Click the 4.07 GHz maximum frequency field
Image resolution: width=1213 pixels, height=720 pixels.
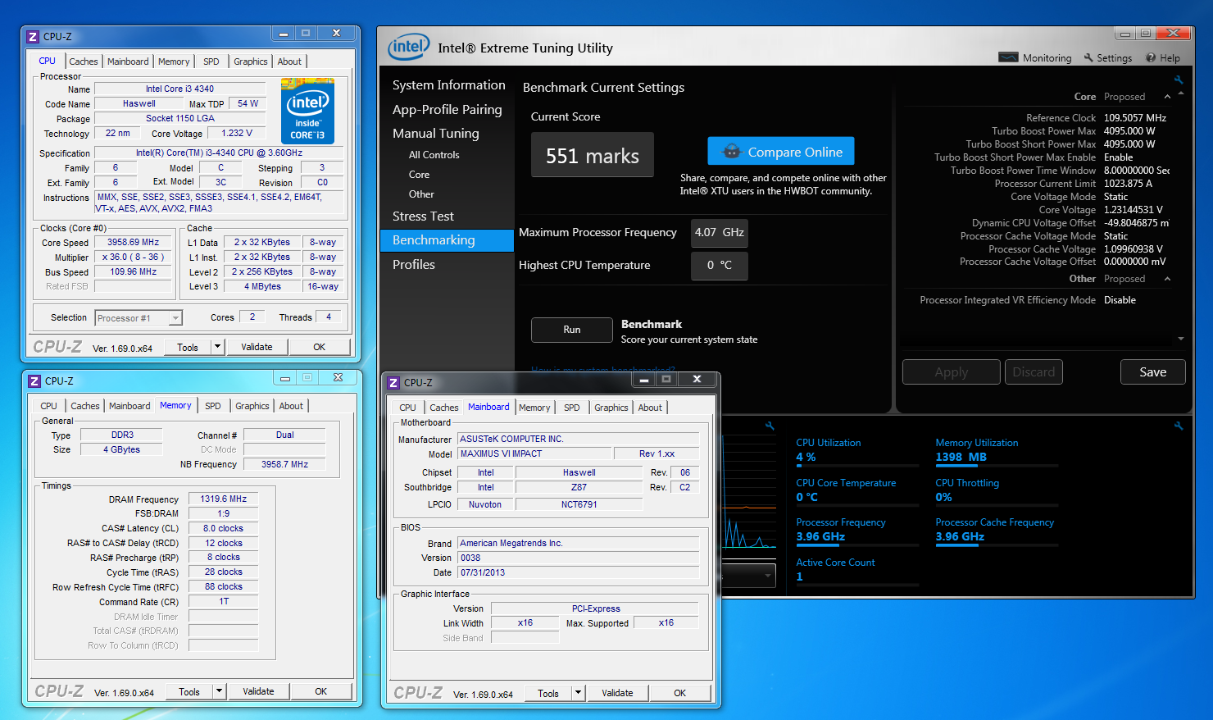[x=719, y=233]
